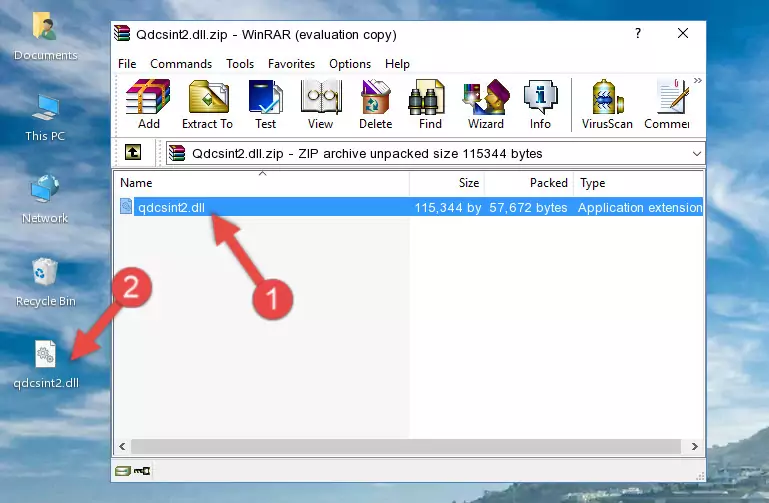Screen dimensions: 769x503
Task: Select qdcsint2.dll file on desktop
Action: coord(46,365)
